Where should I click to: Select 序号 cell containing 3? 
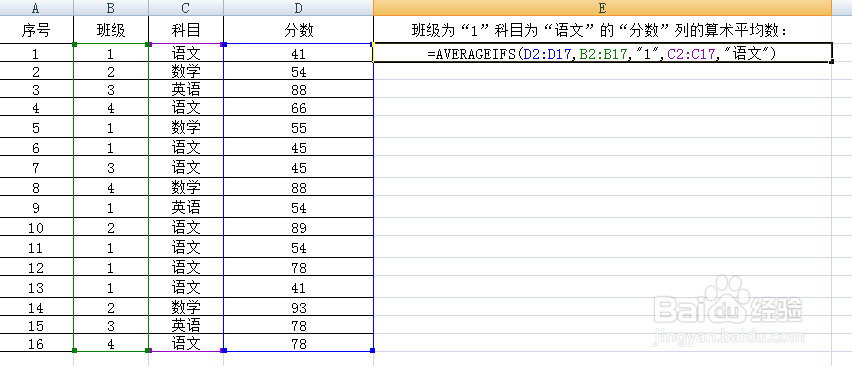36,89
